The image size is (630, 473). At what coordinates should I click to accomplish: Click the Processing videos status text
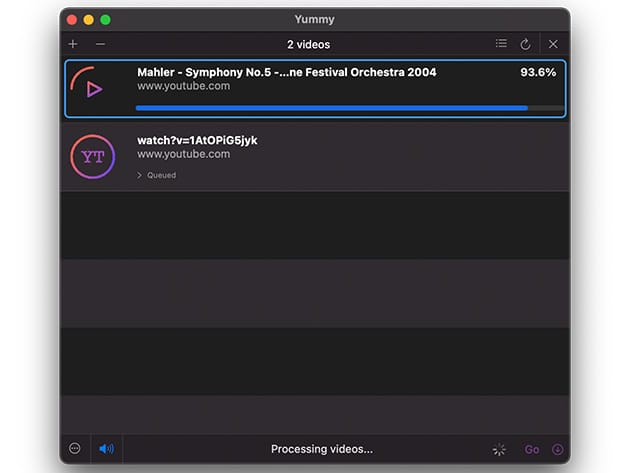coord(321,449)
